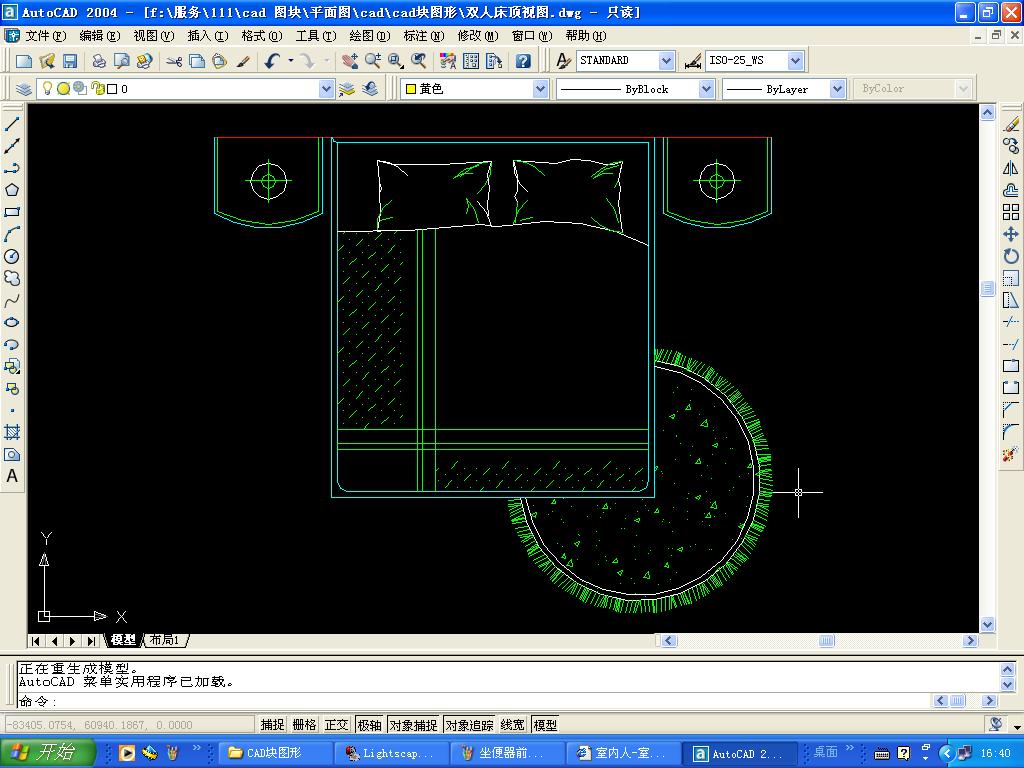Click the 开始 Start button
Image resolution: width=1024 pixels, height=768 pixels.
pos(47,753)
